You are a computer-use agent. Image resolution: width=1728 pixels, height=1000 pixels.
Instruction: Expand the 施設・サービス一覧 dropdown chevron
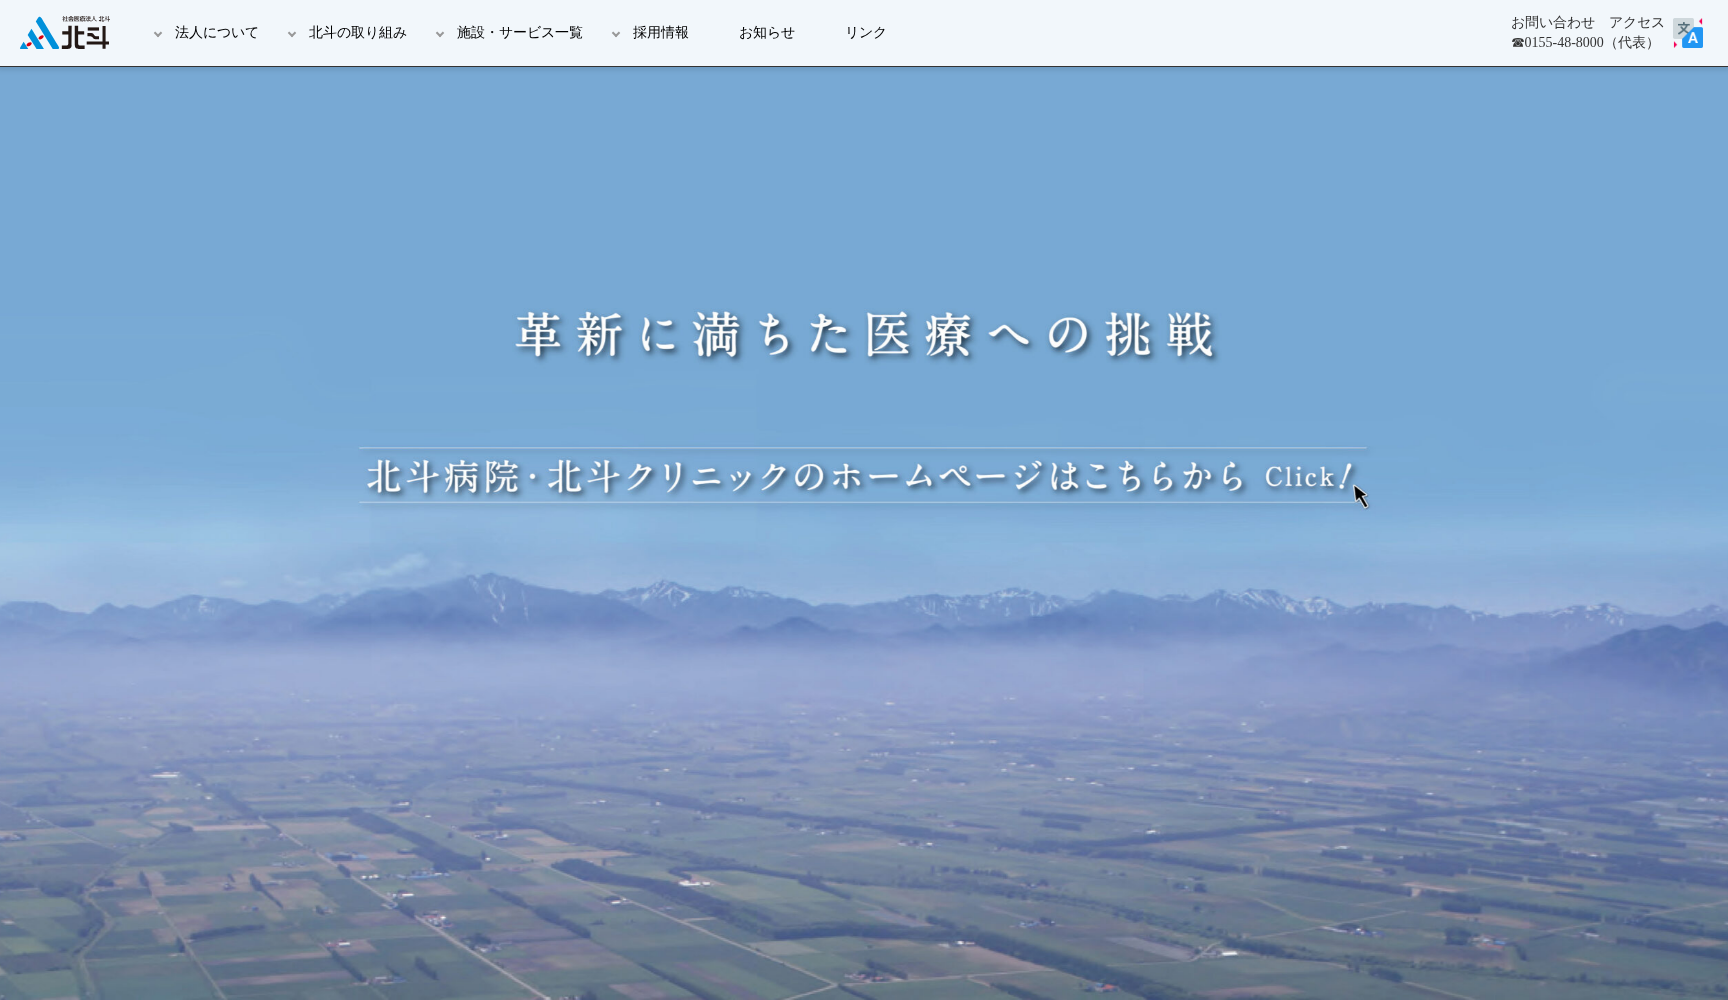[x=440, y=33]
